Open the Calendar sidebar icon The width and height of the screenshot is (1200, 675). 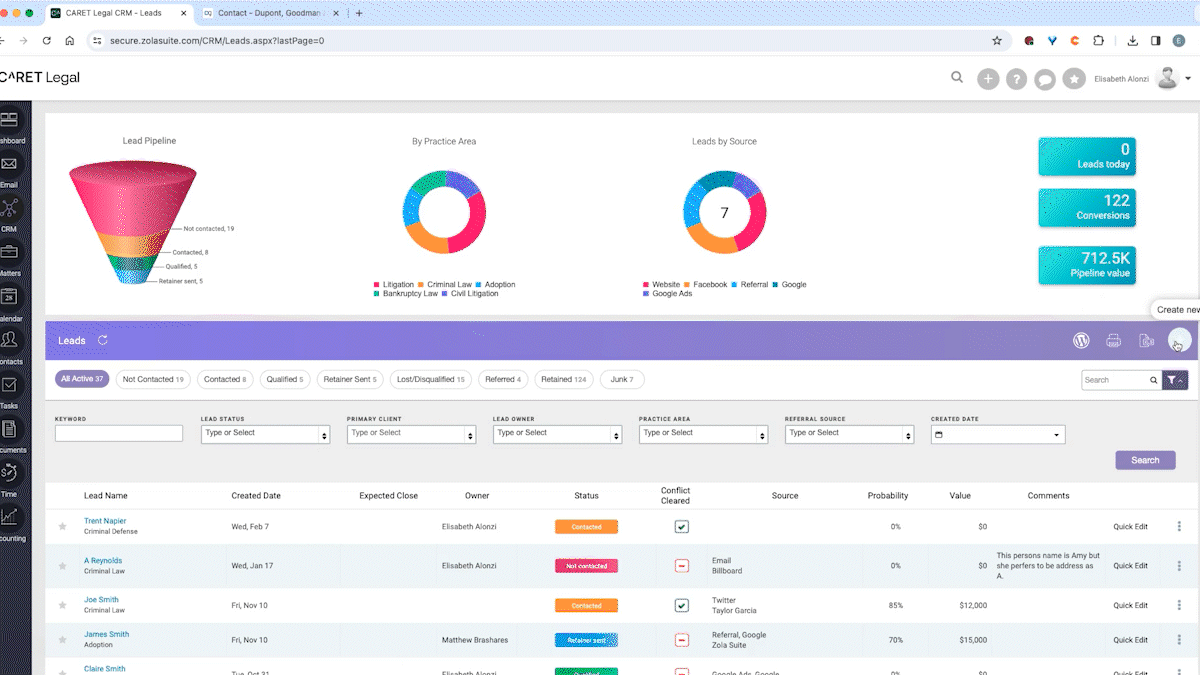[x=10, y=294]
